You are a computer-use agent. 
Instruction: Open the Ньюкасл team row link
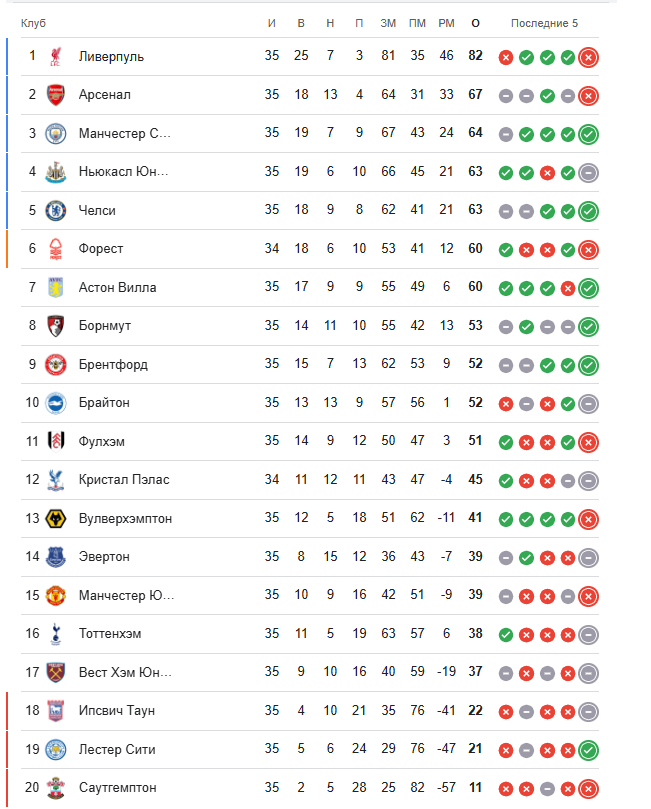point(124,172)
